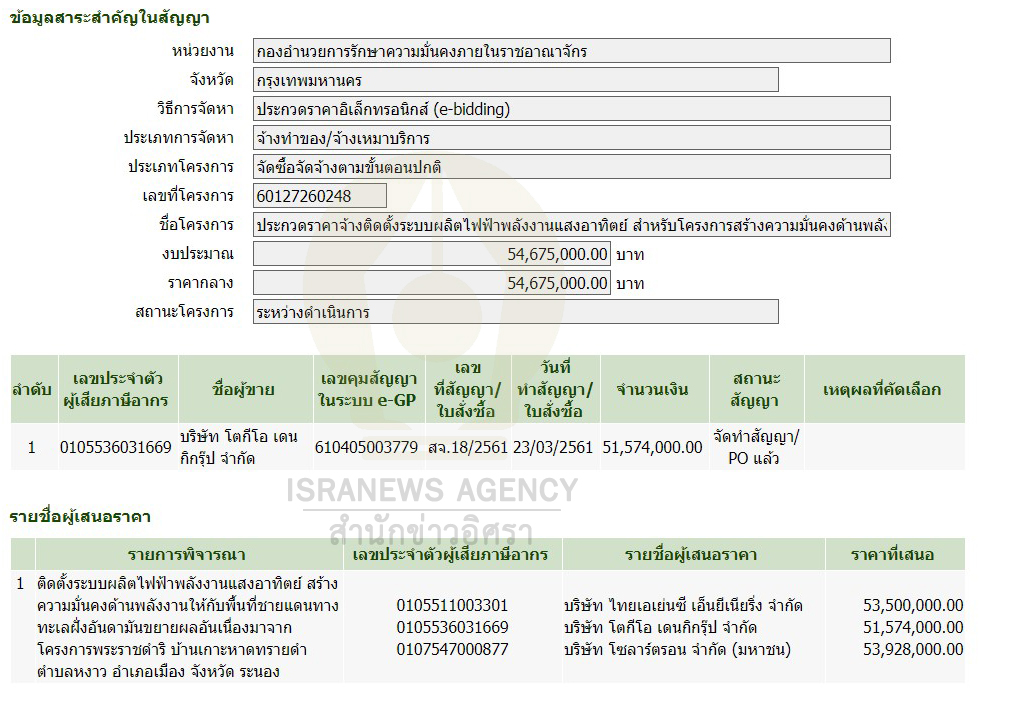
Task: Click the ประเภทโครงการ field
Action: point(571,167)
